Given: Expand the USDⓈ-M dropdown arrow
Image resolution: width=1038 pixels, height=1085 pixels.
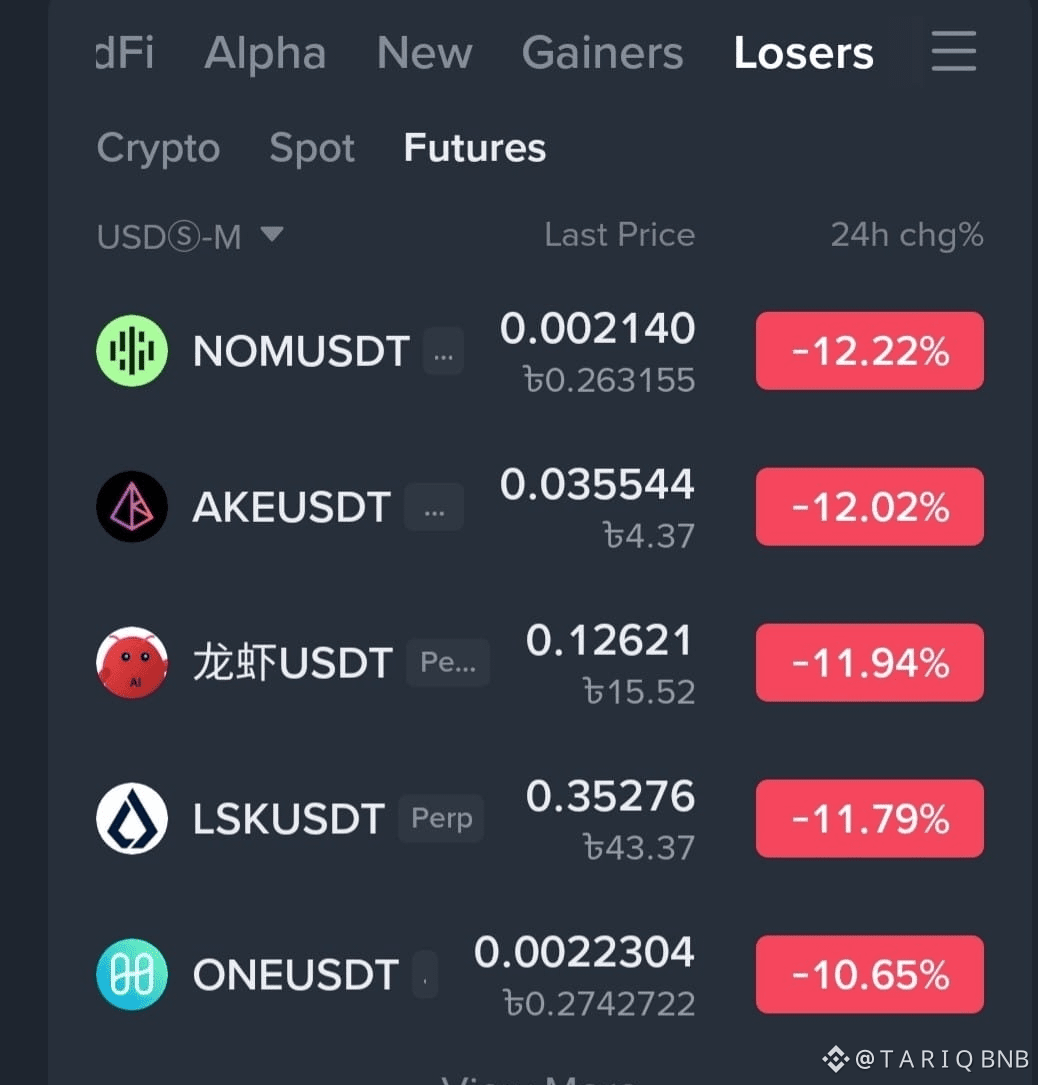Looking at the screenshot, I should 272,234.
